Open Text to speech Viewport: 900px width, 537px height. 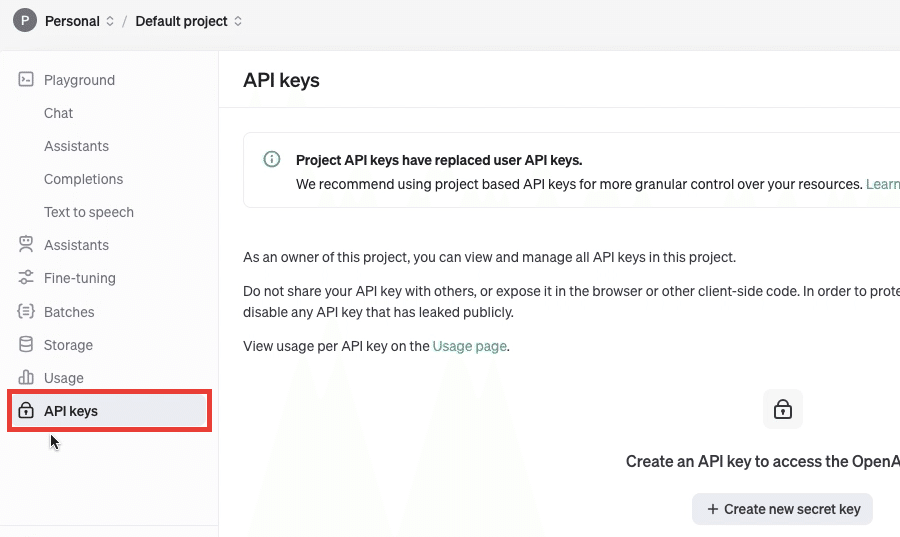tap(89, 212)
